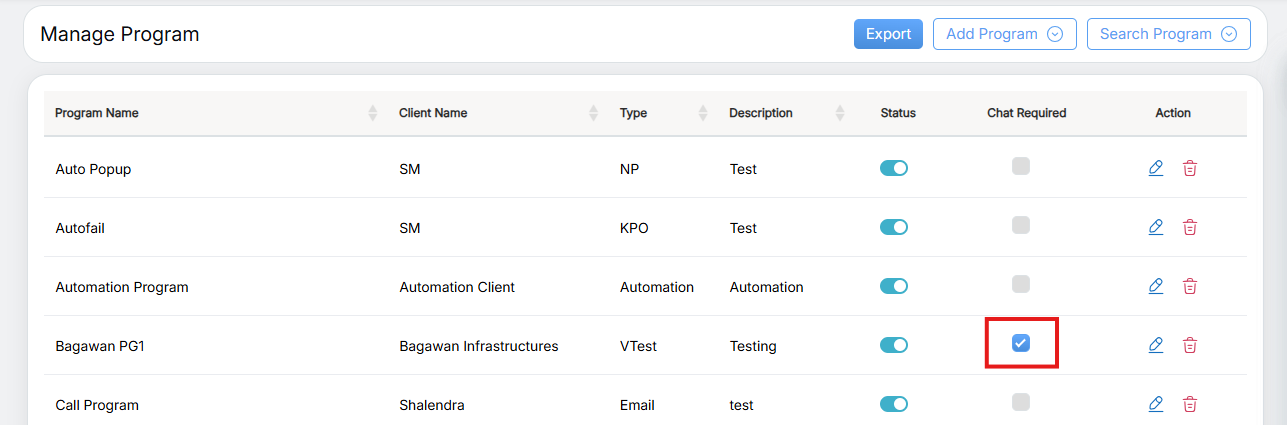
Task: Toggle status switch for Auto Popup
Action: [893, 168]
